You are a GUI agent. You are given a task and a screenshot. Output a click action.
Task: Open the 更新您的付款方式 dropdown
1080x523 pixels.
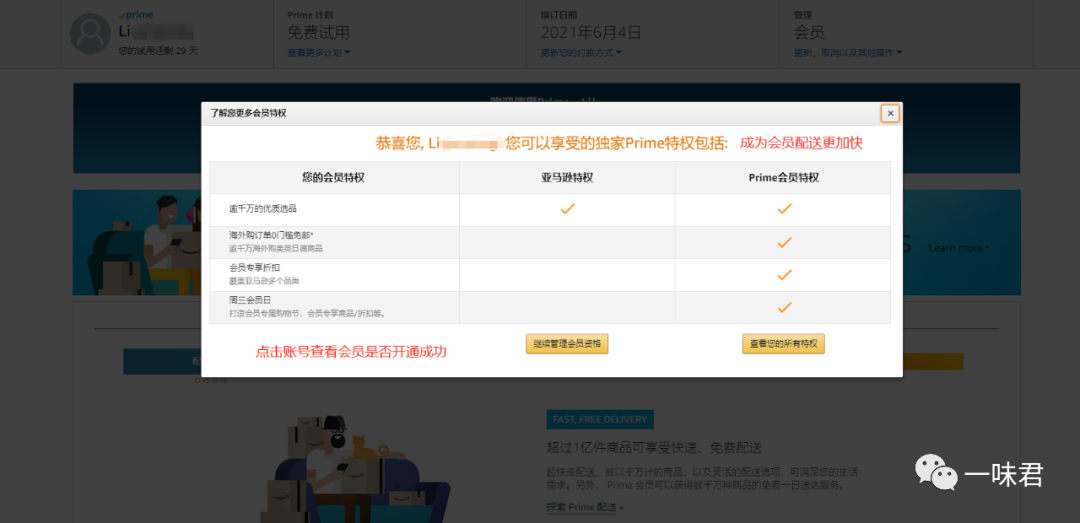[581, 52]
